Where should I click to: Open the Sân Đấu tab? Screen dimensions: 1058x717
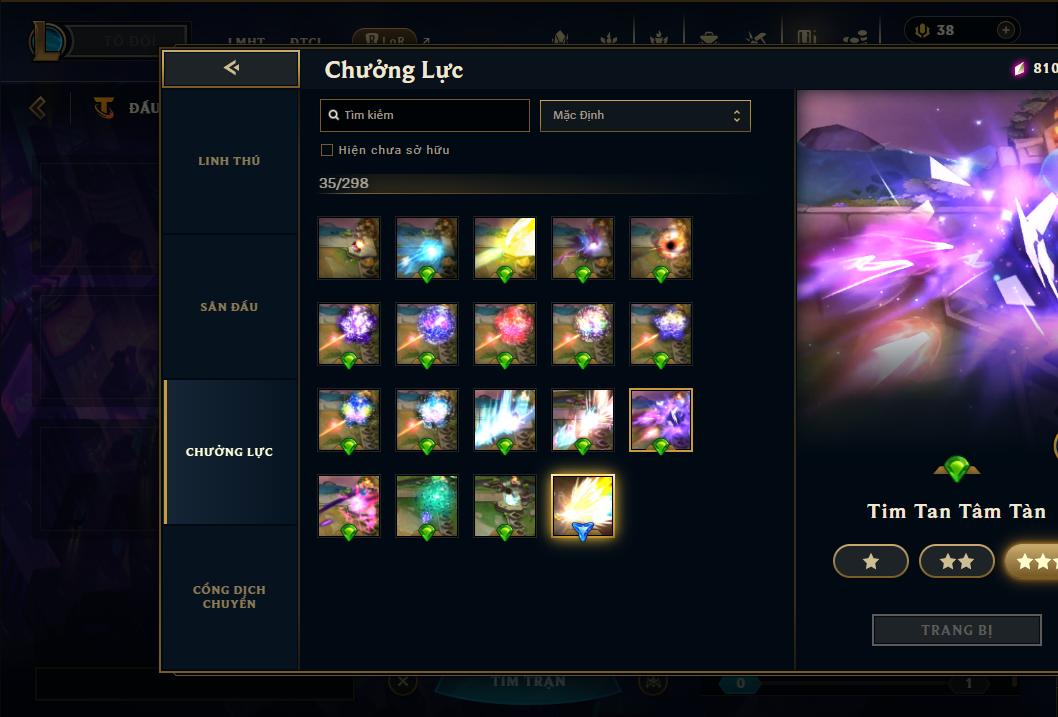pyautogui.click(x=229, y=307)
